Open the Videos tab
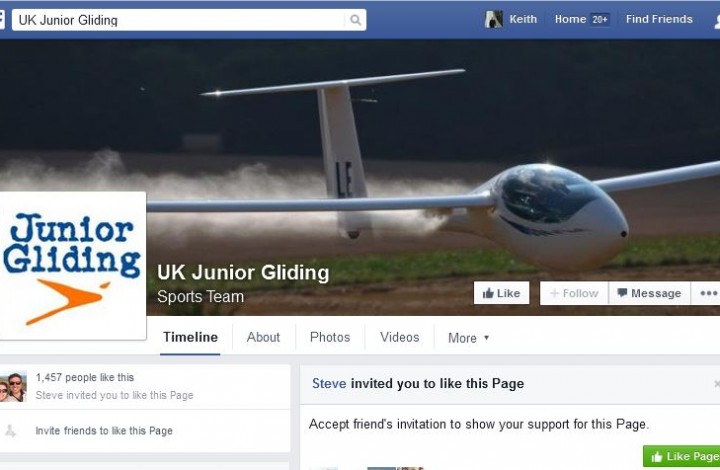720x470 pixels. (x=399, y=337)
